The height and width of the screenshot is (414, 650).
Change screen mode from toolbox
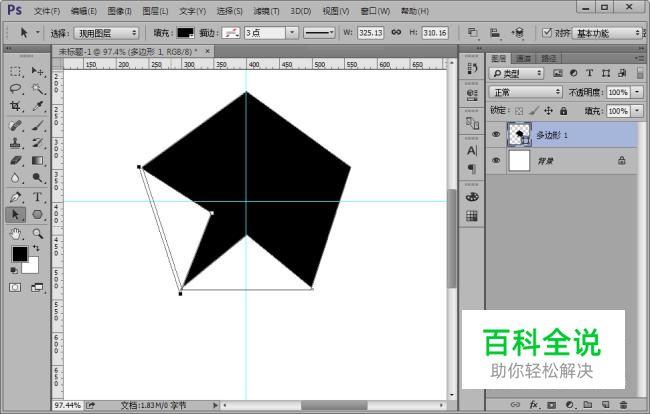[37, 287]
